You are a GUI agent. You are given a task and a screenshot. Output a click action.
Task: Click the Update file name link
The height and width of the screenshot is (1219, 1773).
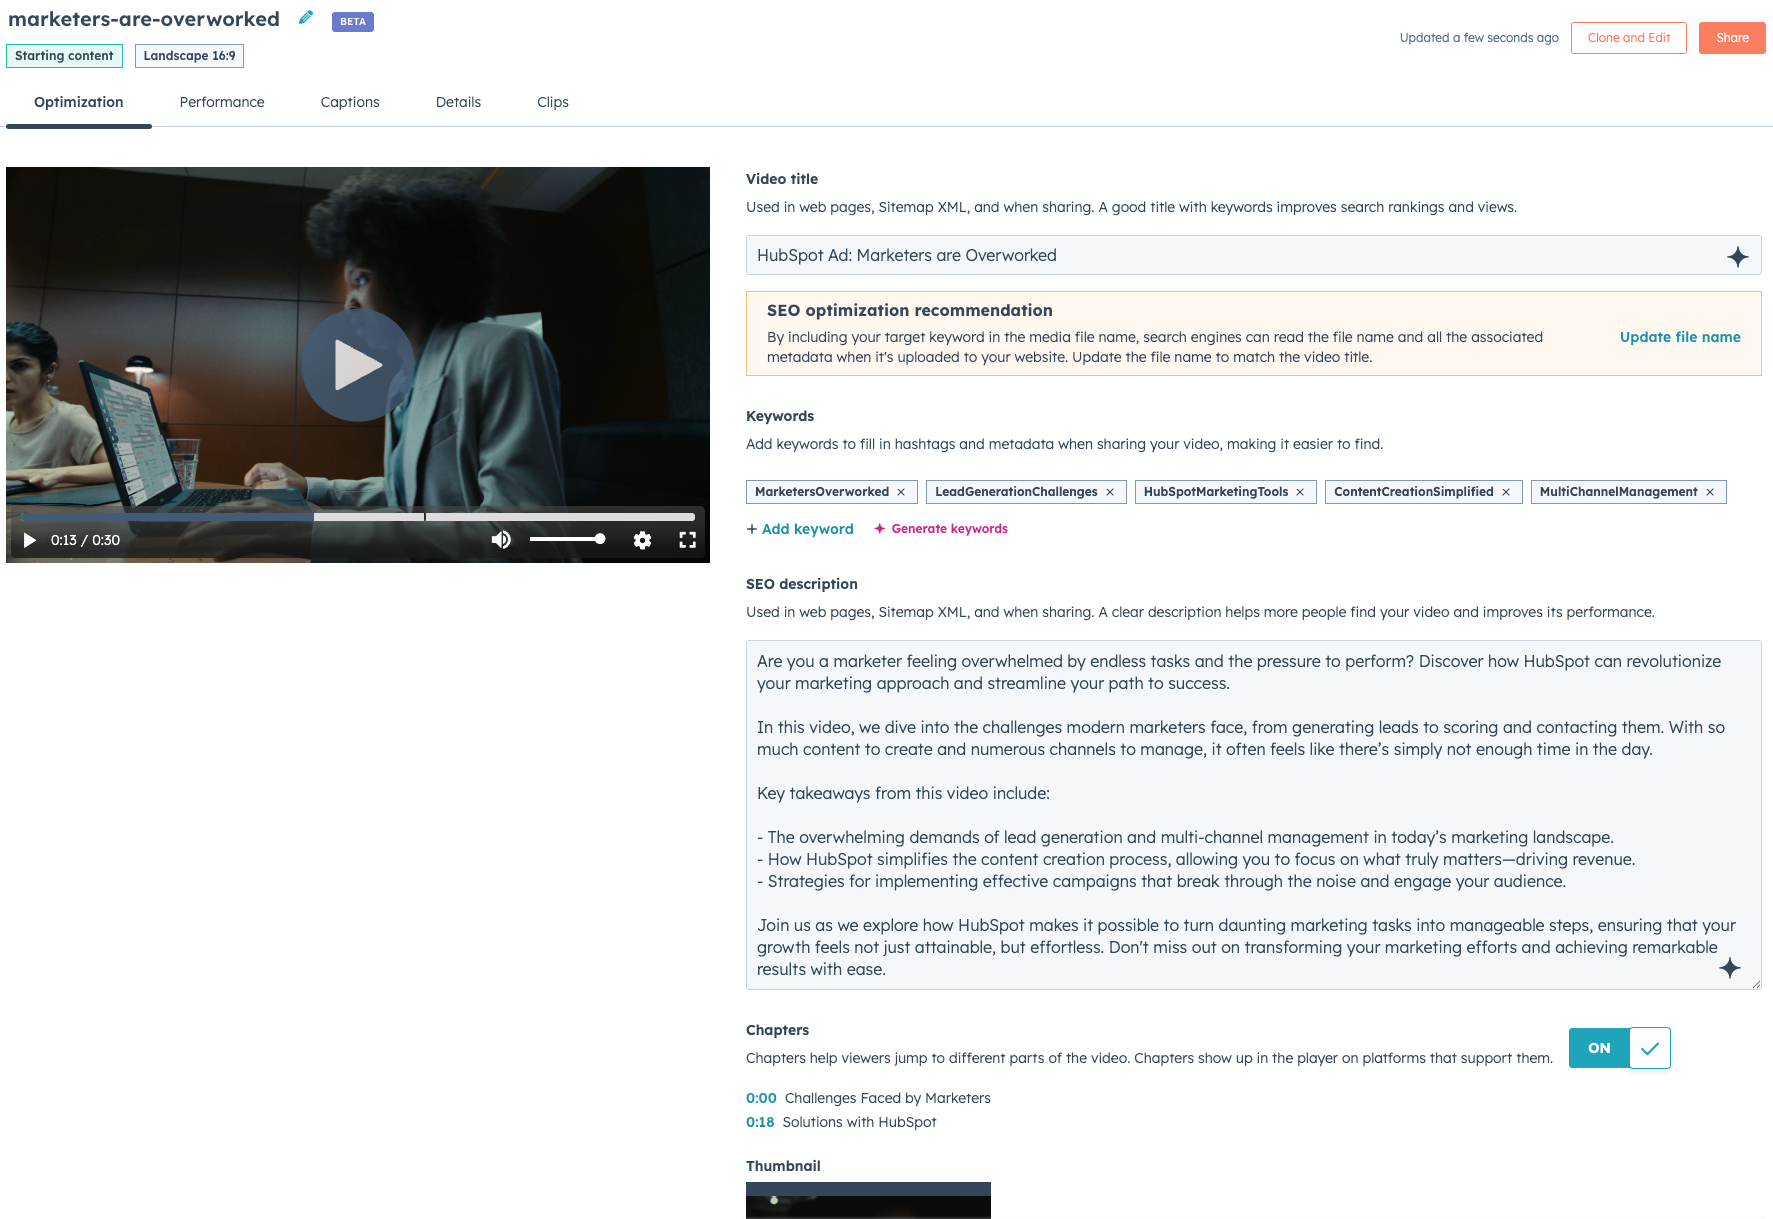[1679, 337]
